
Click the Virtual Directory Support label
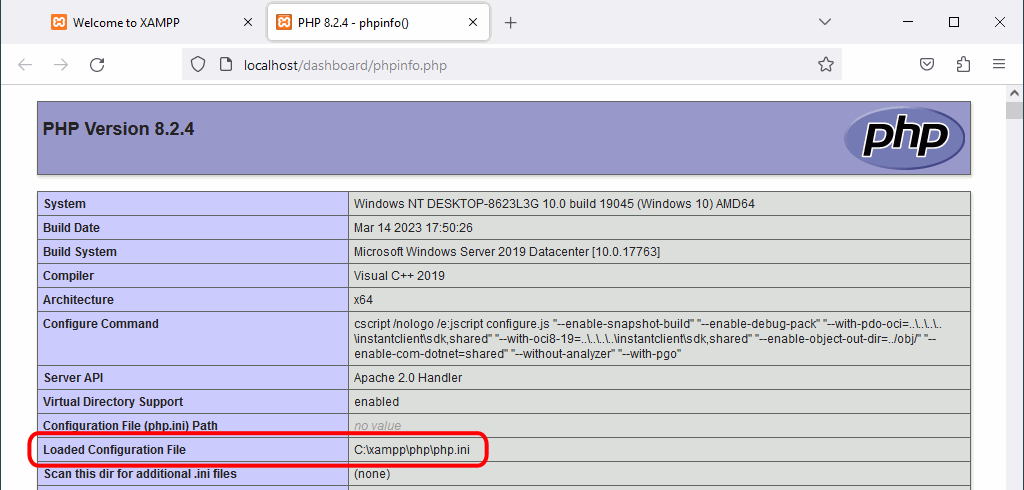coord(113,402)
